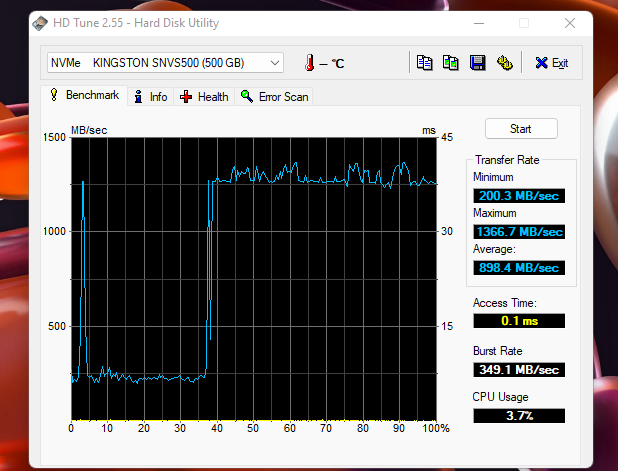Open the Error Scan tab

coord(274,97)
